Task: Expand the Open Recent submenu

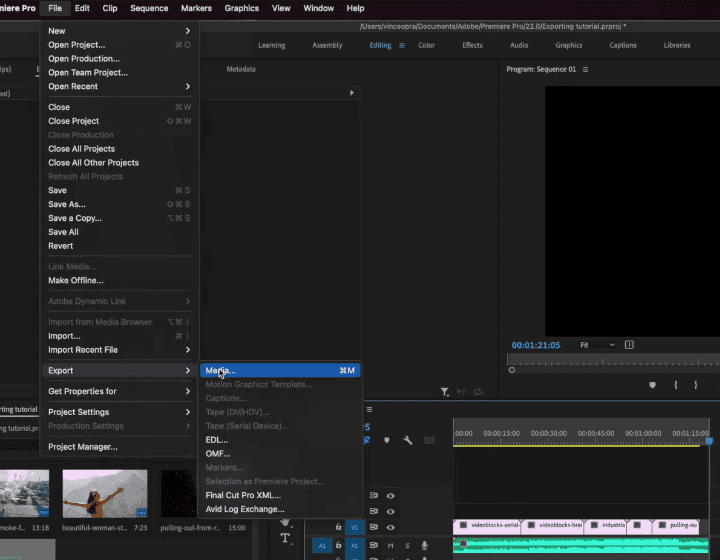Action: (187, 86)
